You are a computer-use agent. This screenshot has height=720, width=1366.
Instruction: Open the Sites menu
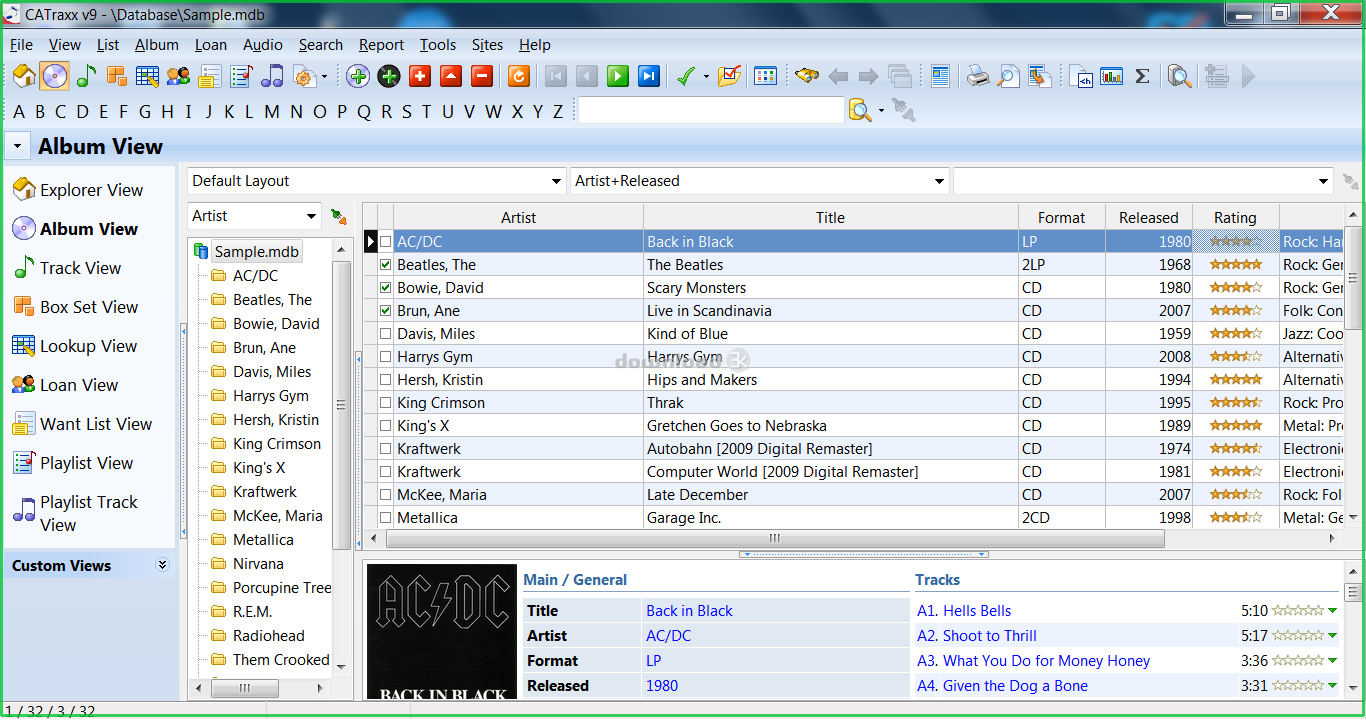pos(488,45)
